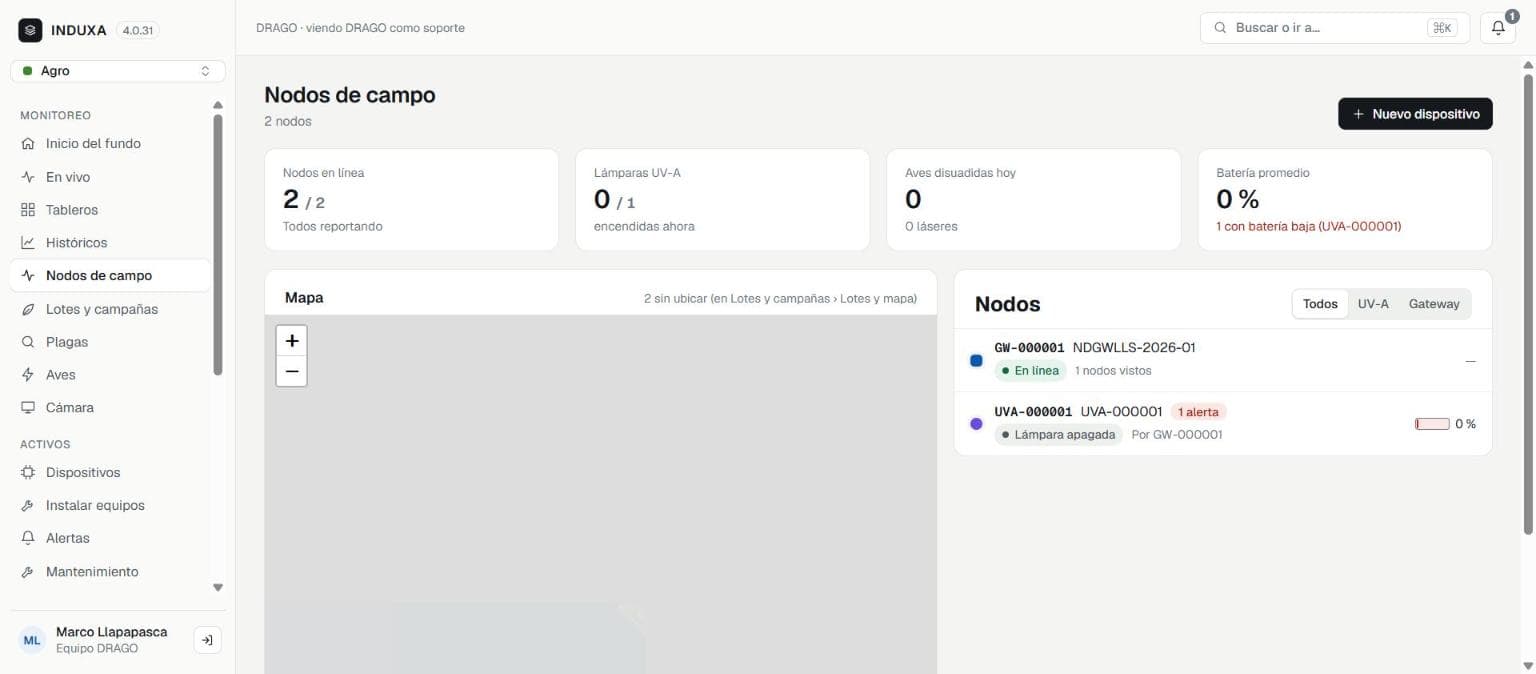Open the Agro workspace dropdown
The image size is (1536, 674).
(x=118, y=71)
